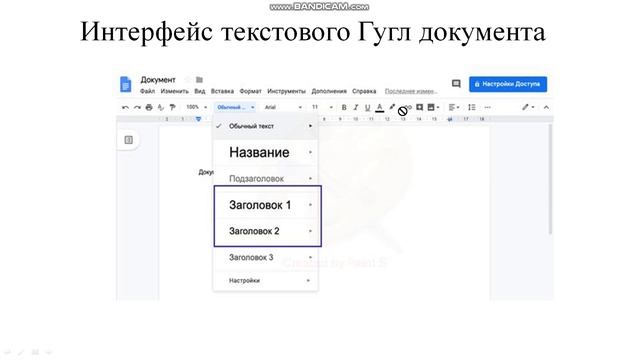Viewport: 640px width, 360px height.
Task: Expand submenu arrow beside Настройки
Action: [x=308, y=280]
